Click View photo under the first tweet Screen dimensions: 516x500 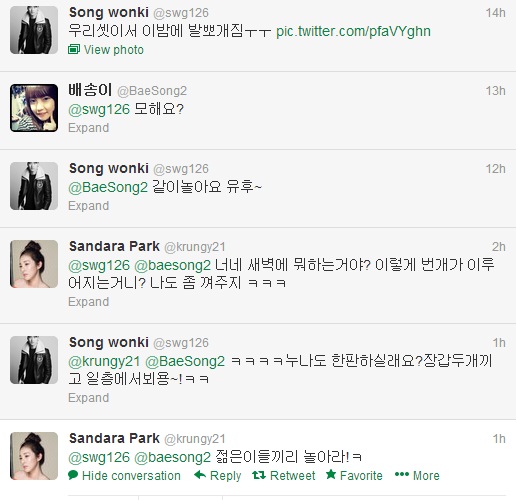[x=113, y=50]
